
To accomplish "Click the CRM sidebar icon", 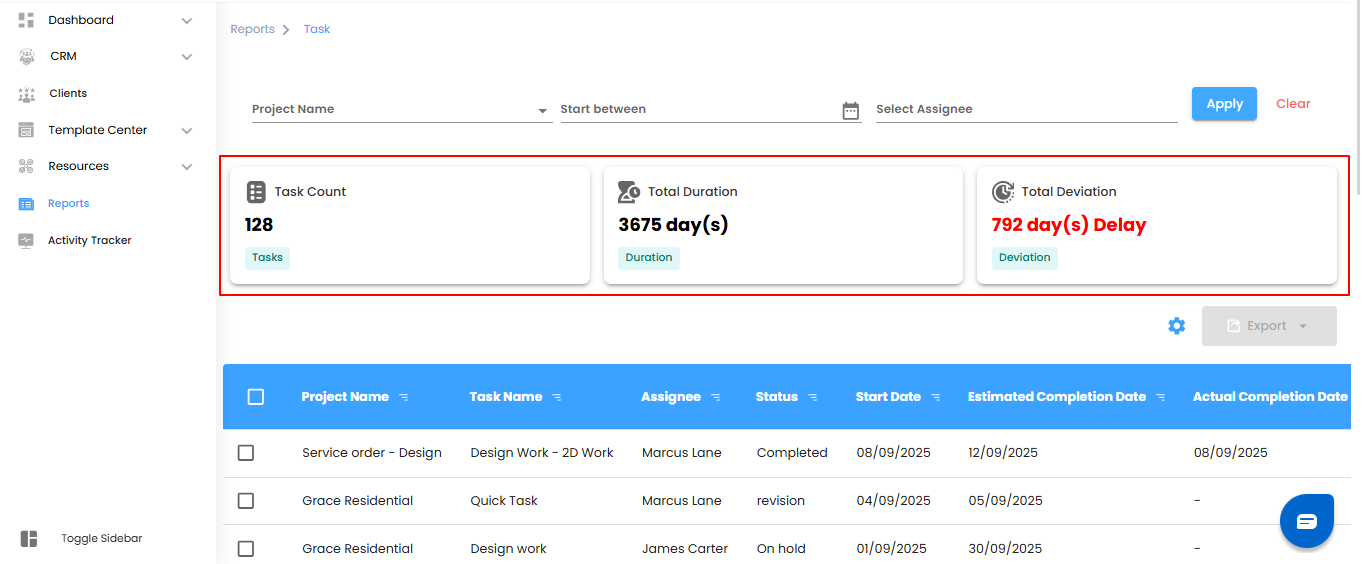I will tap(26, 57).
